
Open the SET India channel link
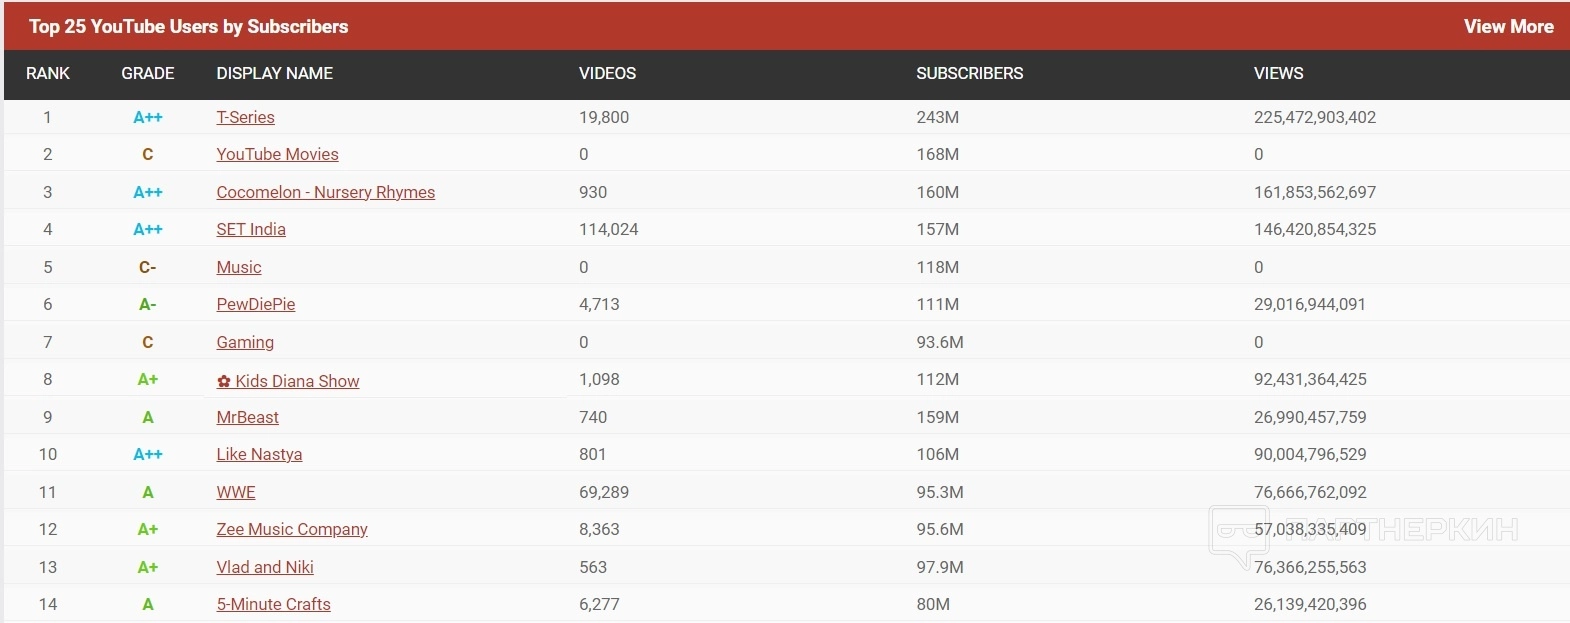pos(251,229)
